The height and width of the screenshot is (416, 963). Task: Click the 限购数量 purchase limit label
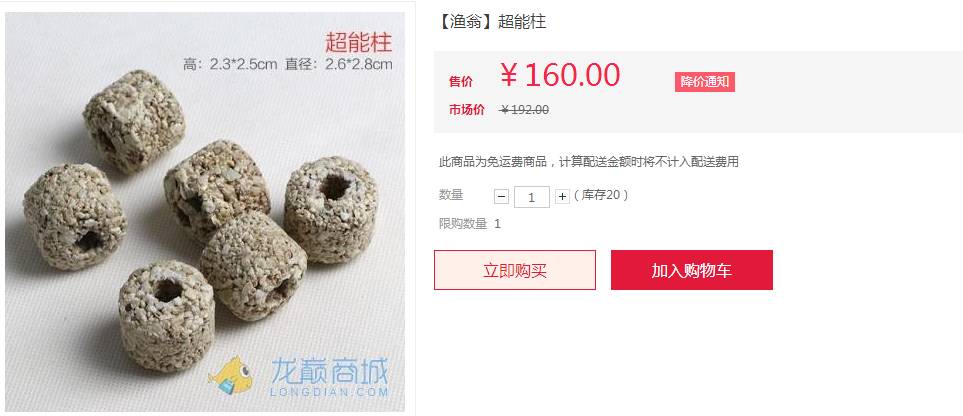coord(463,224)
